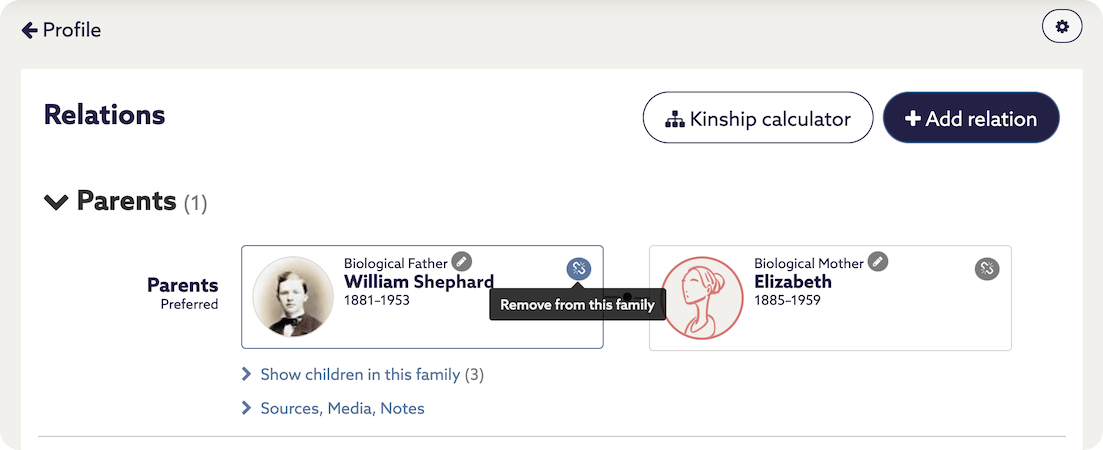
Task: Edit the Biological Mother relationship pencil
Action: pos(877,261)
